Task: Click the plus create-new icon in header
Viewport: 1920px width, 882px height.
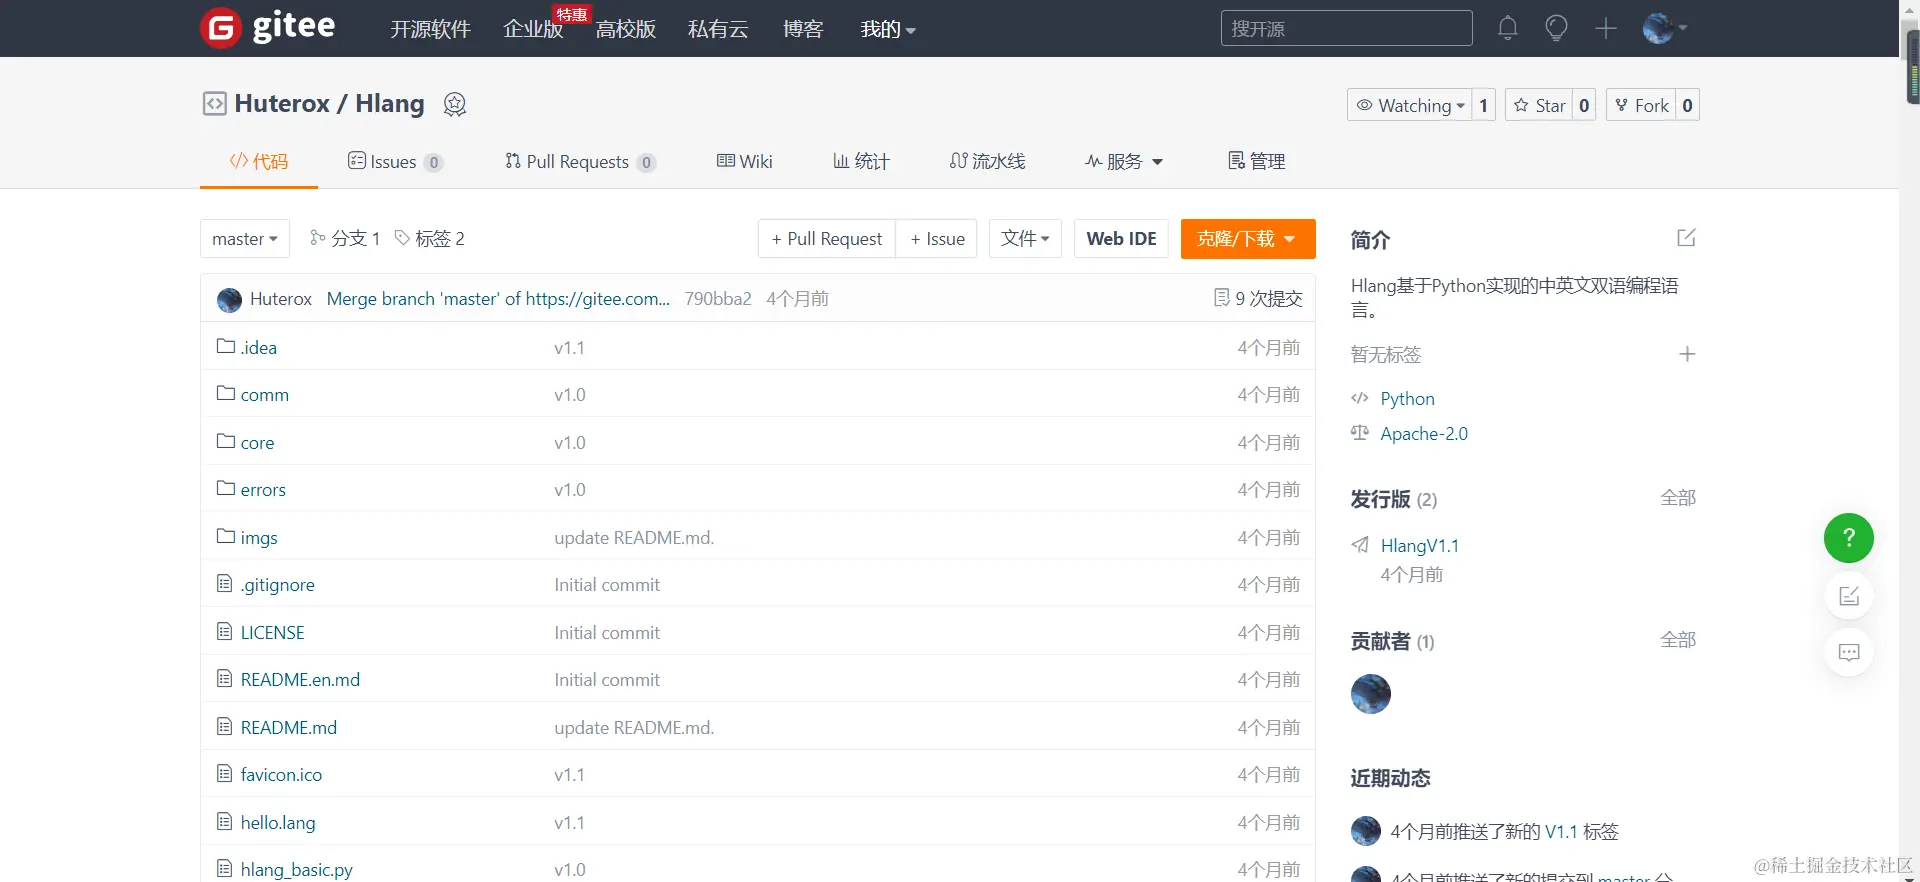Action: point(1606,28)
